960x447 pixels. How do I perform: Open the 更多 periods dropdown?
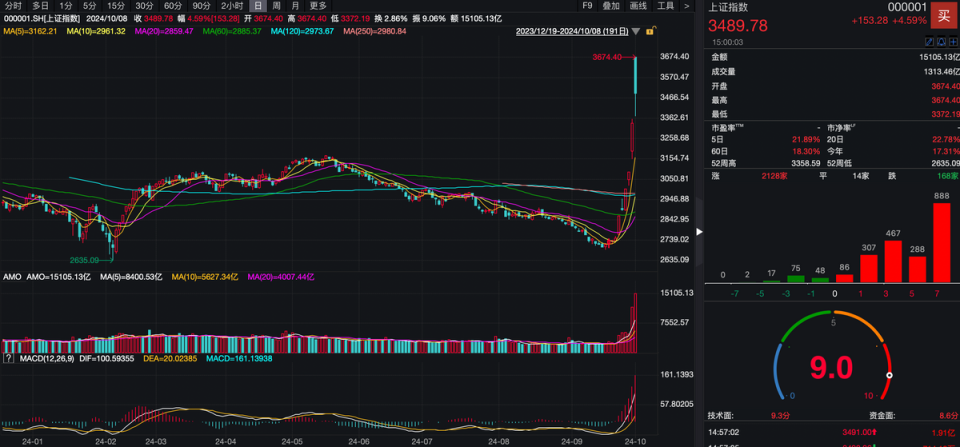coord(318,6)
